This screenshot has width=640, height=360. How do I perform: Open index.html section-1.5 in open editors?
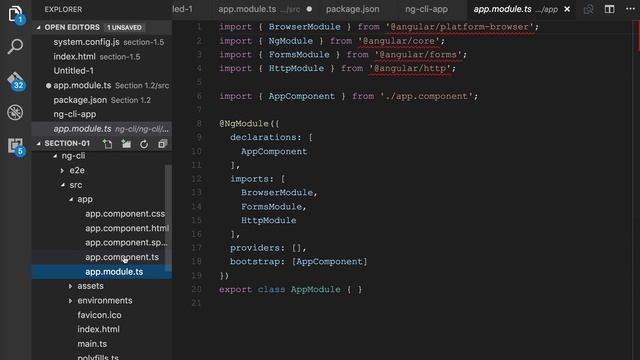click(x=102, y=57)
